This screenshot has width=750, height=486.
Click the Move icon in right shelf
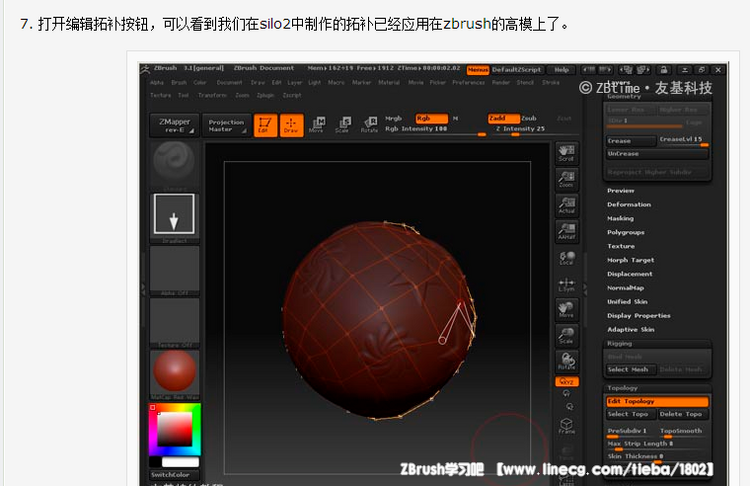pyautogui.click(x=567, y=309)
